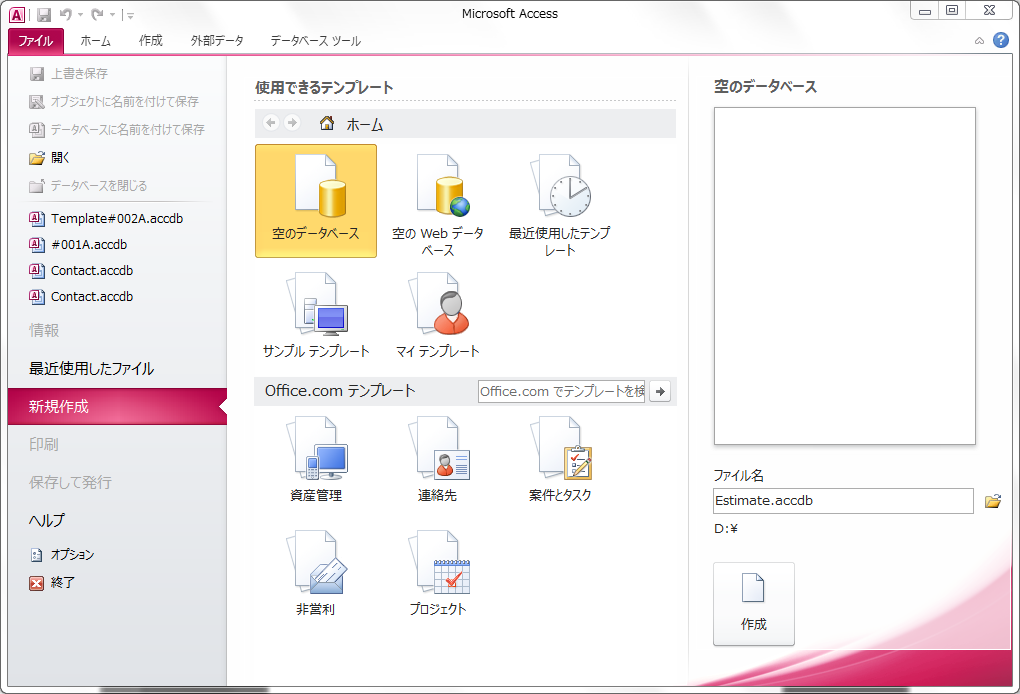The image size is (1020, 694).
Task: Click the undo icon in quick access toolbar
Action: coord(65,14)
